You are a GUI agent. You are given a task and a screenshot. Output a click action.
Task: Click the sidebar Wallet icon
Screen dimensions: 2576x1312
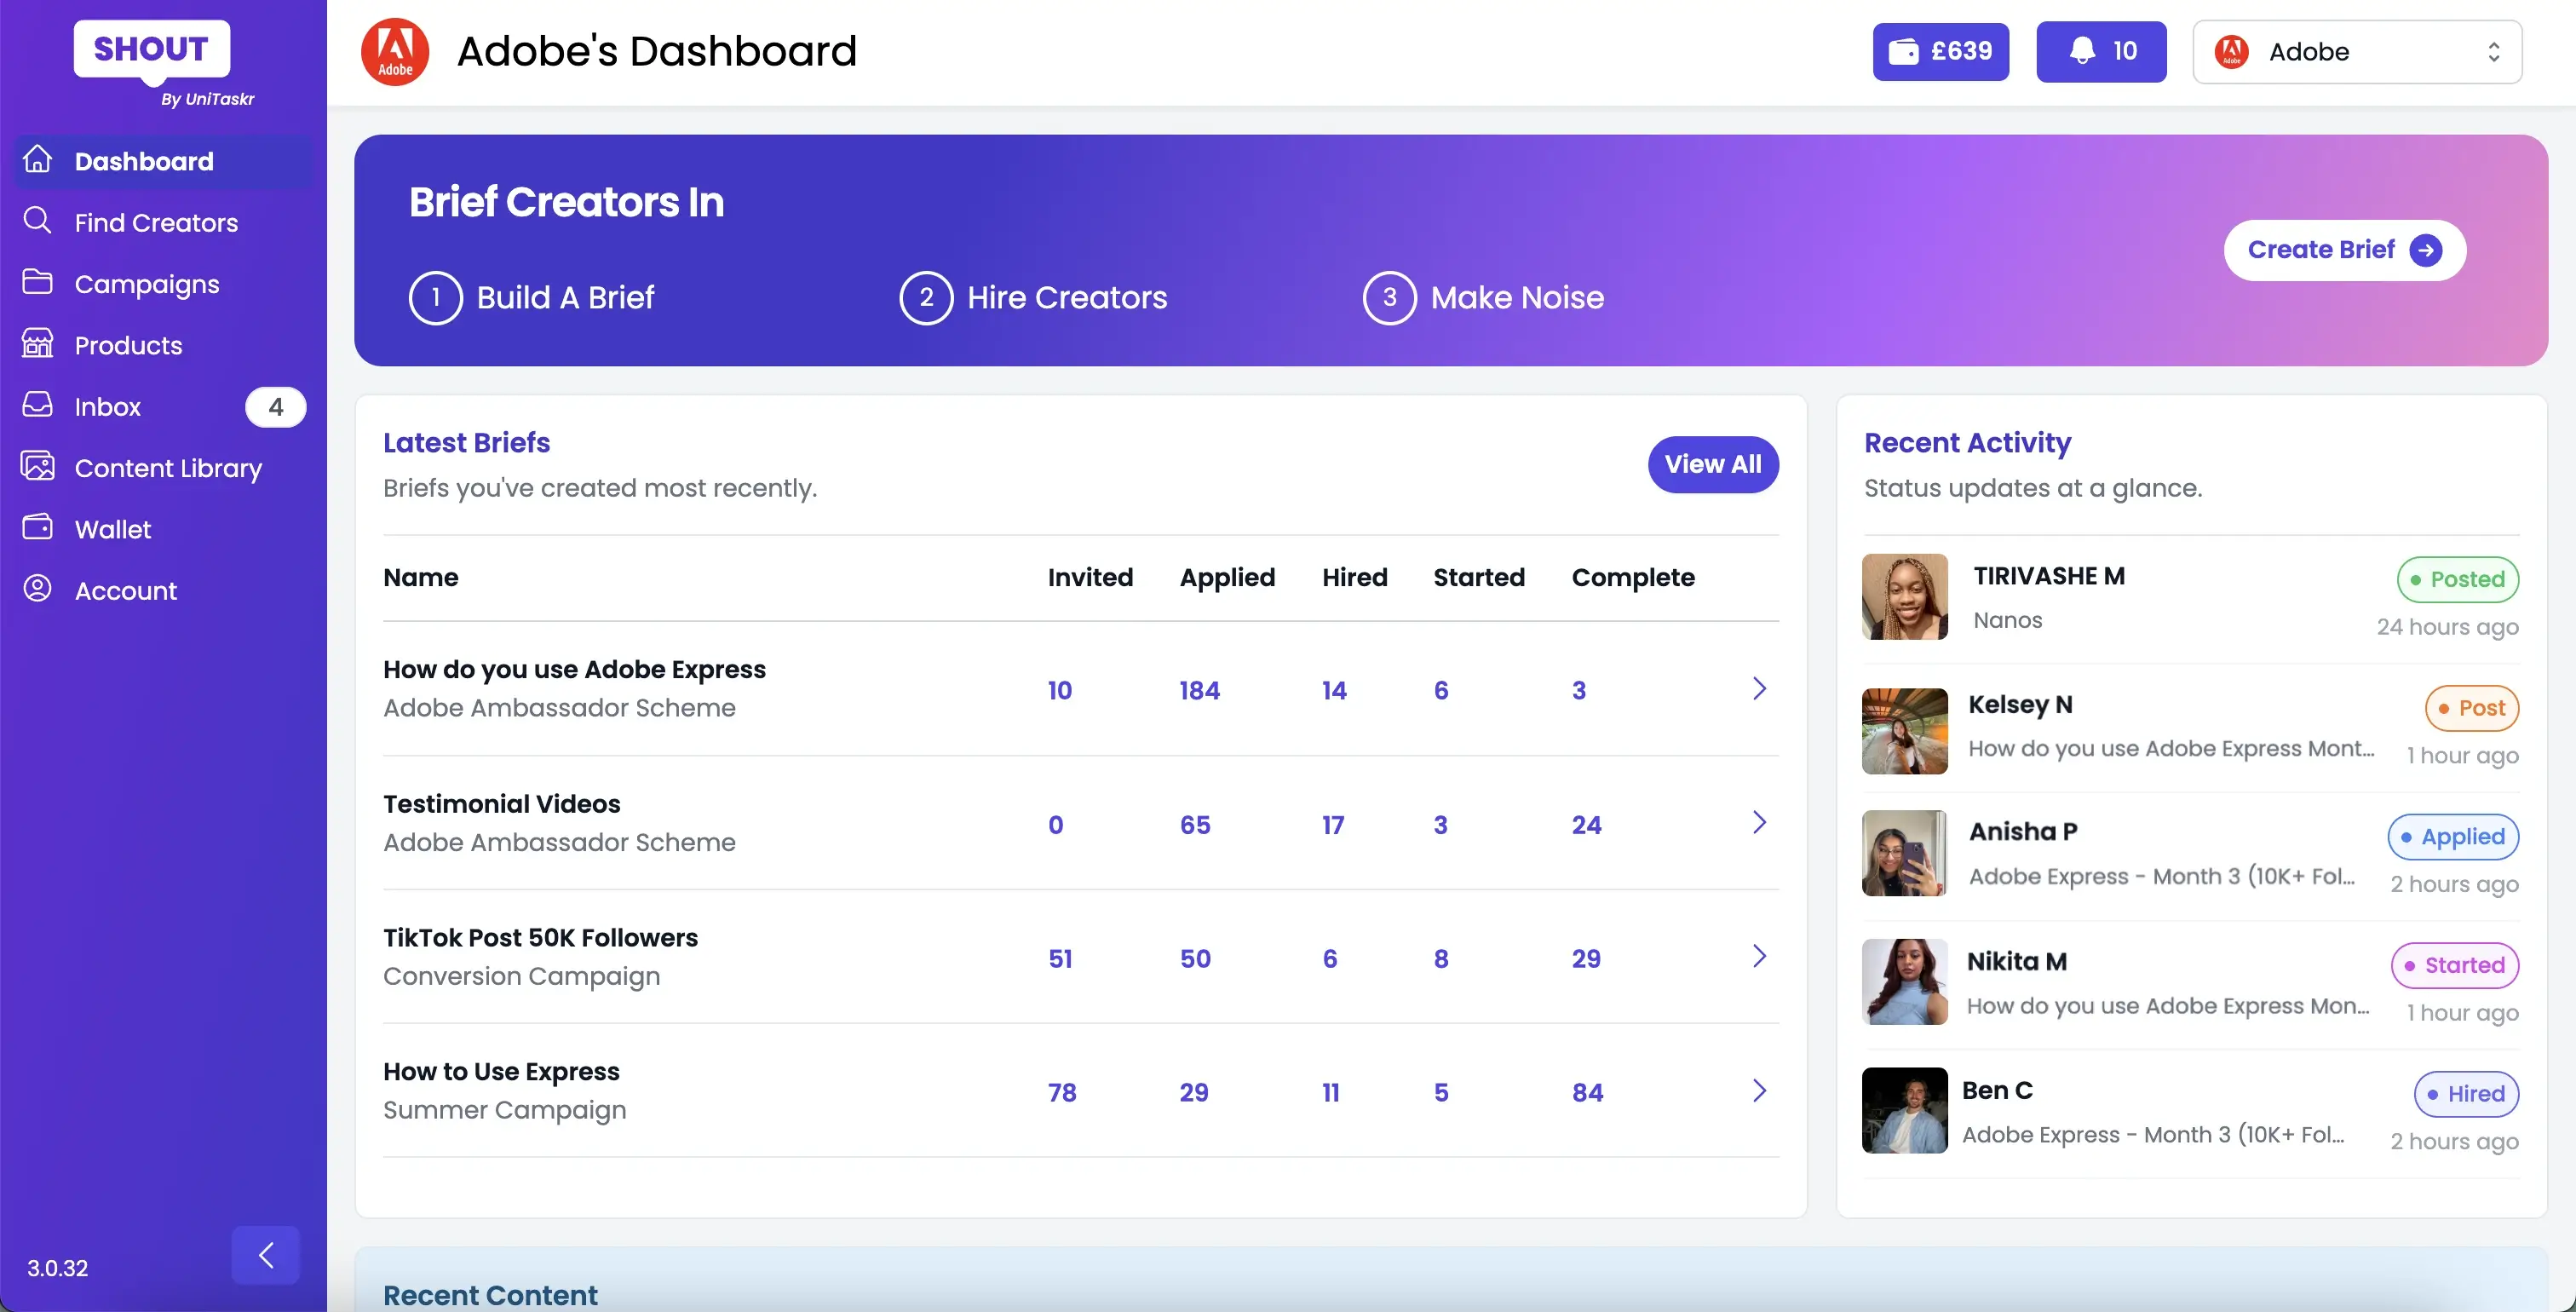37,528
